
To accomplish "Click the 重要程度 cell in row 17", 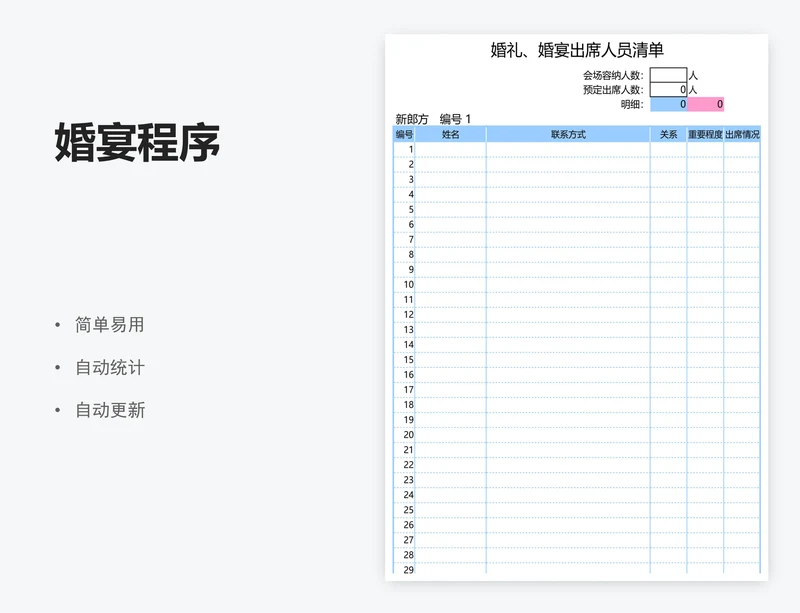I will tap(705, 389).
